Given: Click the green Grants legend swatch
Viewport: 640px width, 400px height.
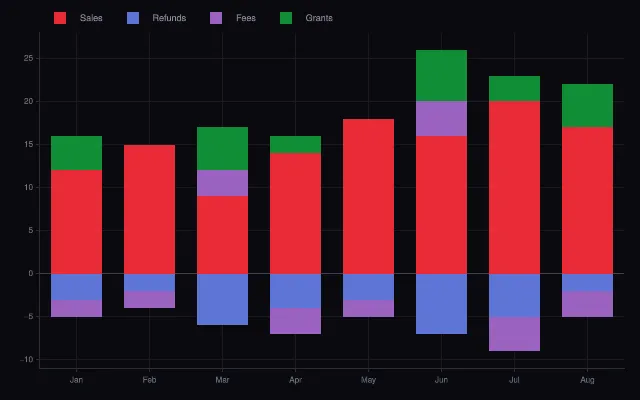Looking at the screenshot, I should tap(286, 18).
